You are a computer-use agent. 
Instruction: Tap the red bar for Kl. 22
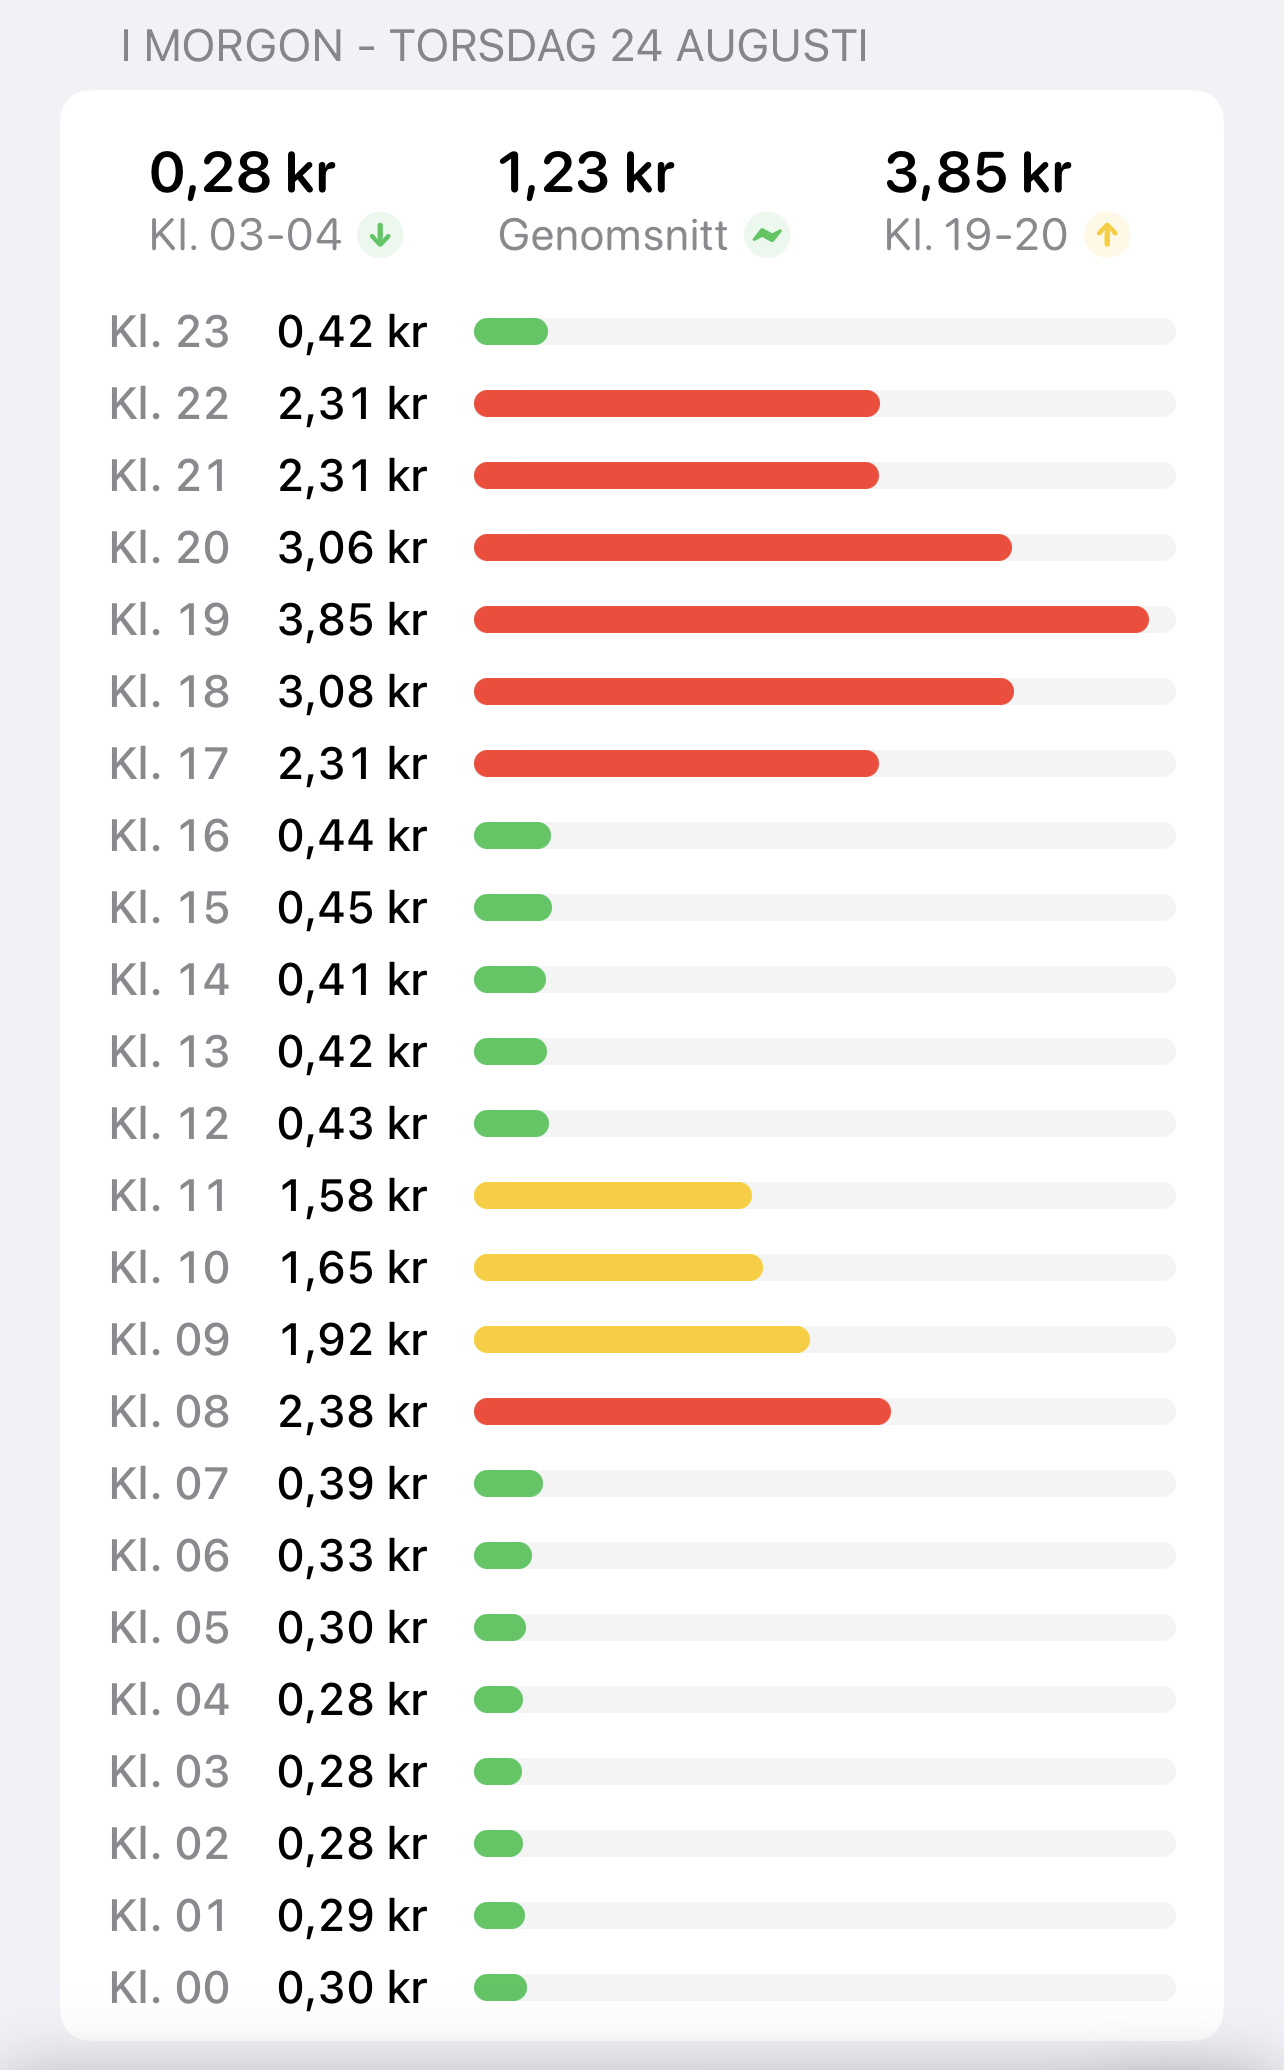677,404
